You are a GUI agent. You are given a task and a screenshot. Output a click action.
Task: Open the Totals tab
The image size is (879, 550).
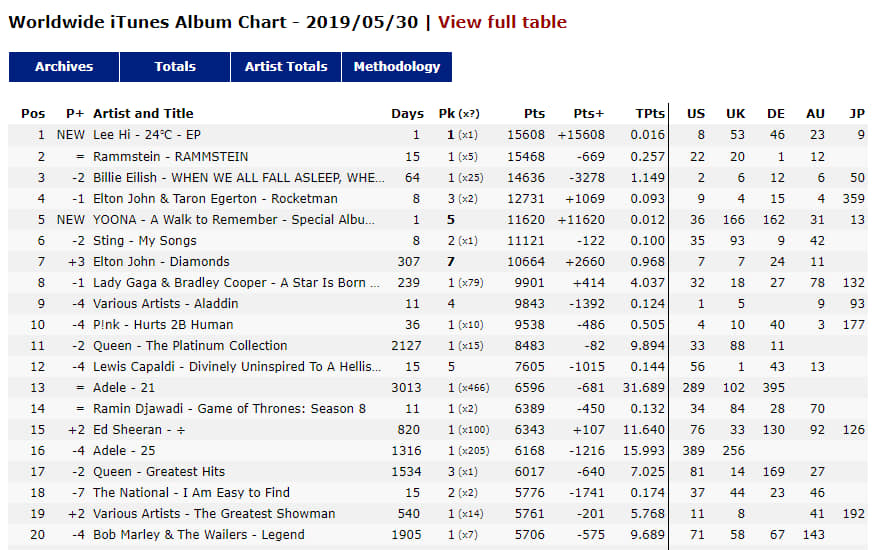pos(175,67)
